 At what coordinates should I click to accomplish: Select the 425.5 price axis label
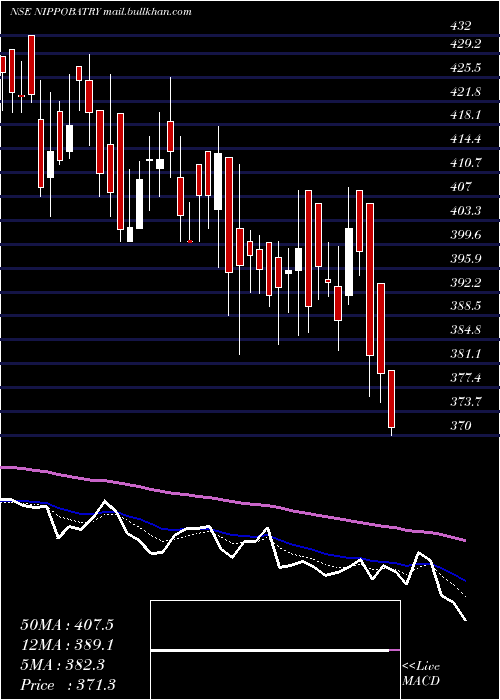pyautogui.click(x=465, y=68)
